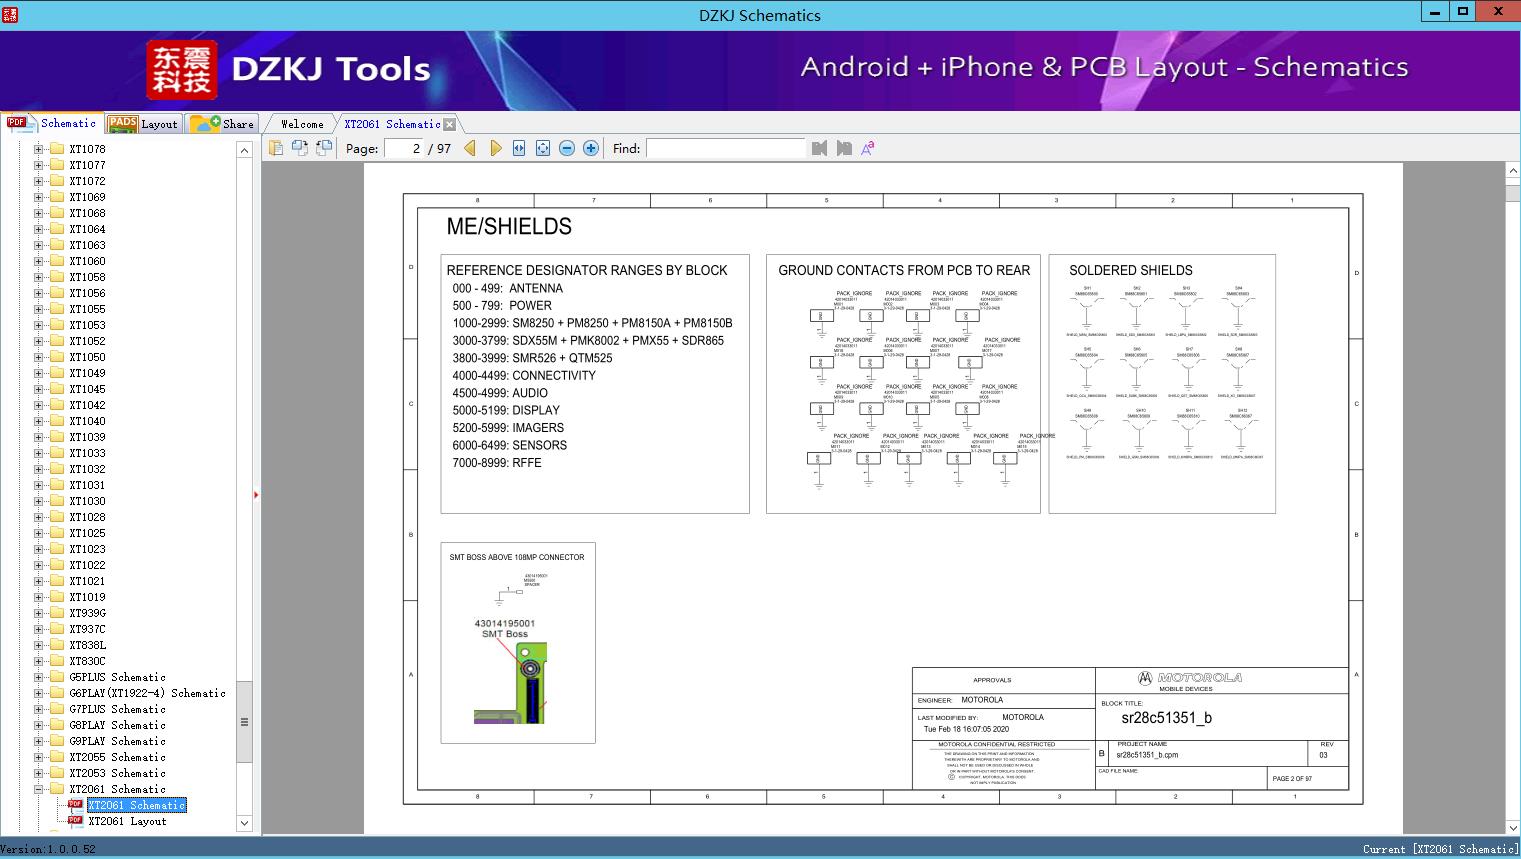This screenshot has width=1521, height=859.
Task: Click the find previous icon
Action: point(820,148)
